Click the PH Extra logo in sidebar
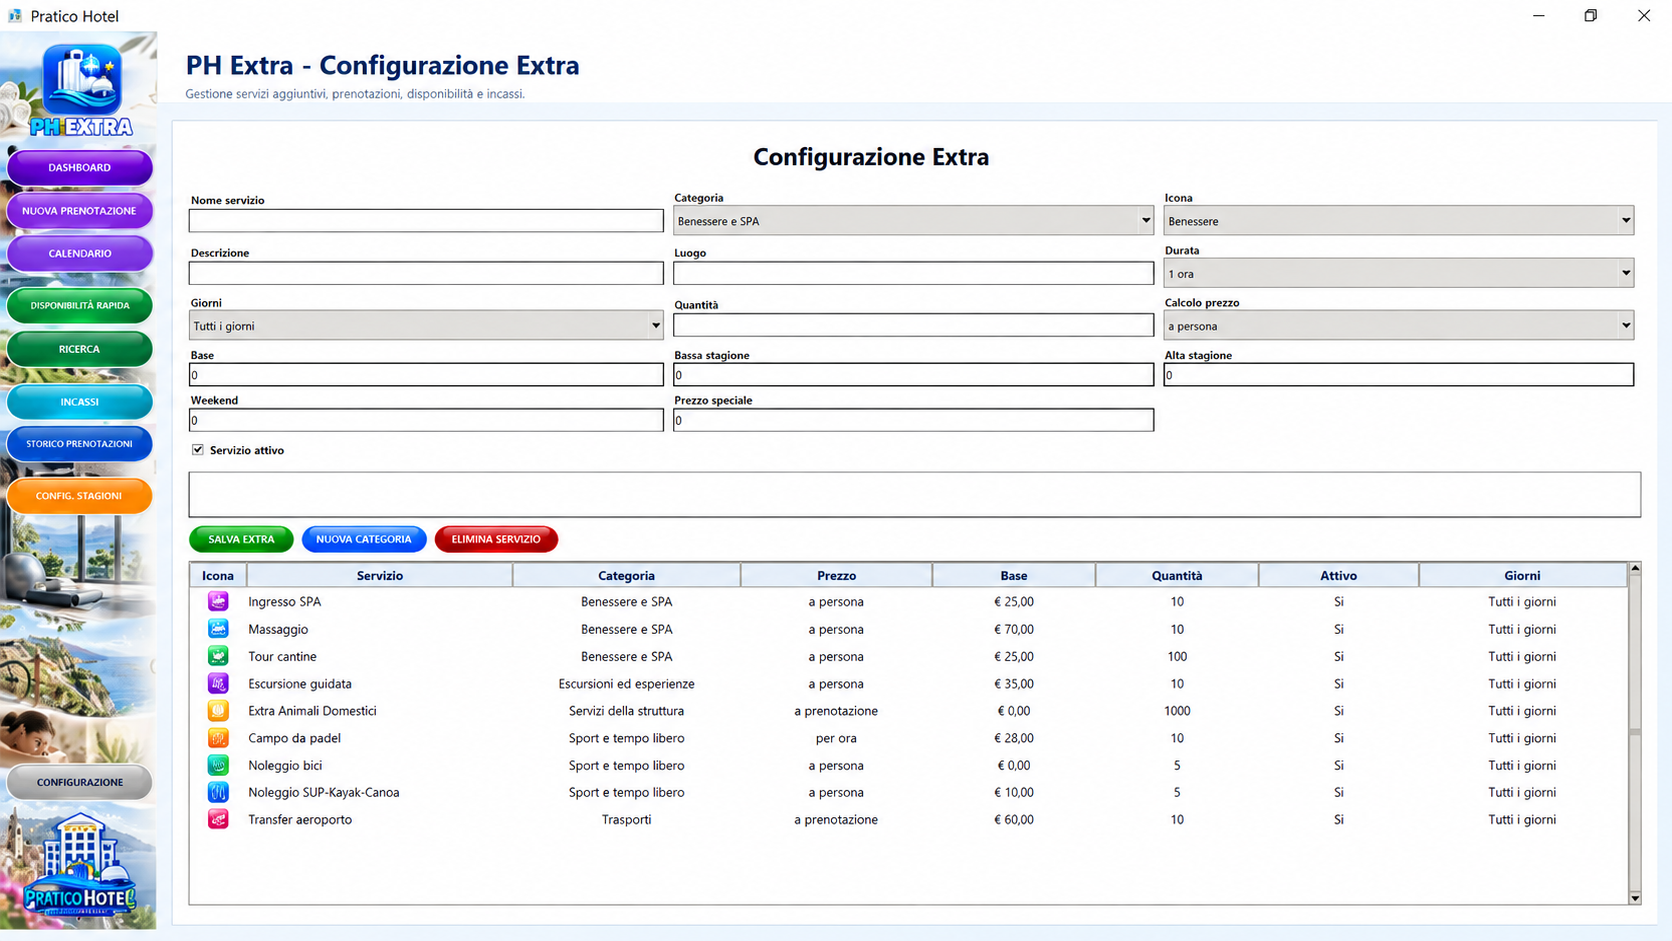 click(x=81, y=90)
